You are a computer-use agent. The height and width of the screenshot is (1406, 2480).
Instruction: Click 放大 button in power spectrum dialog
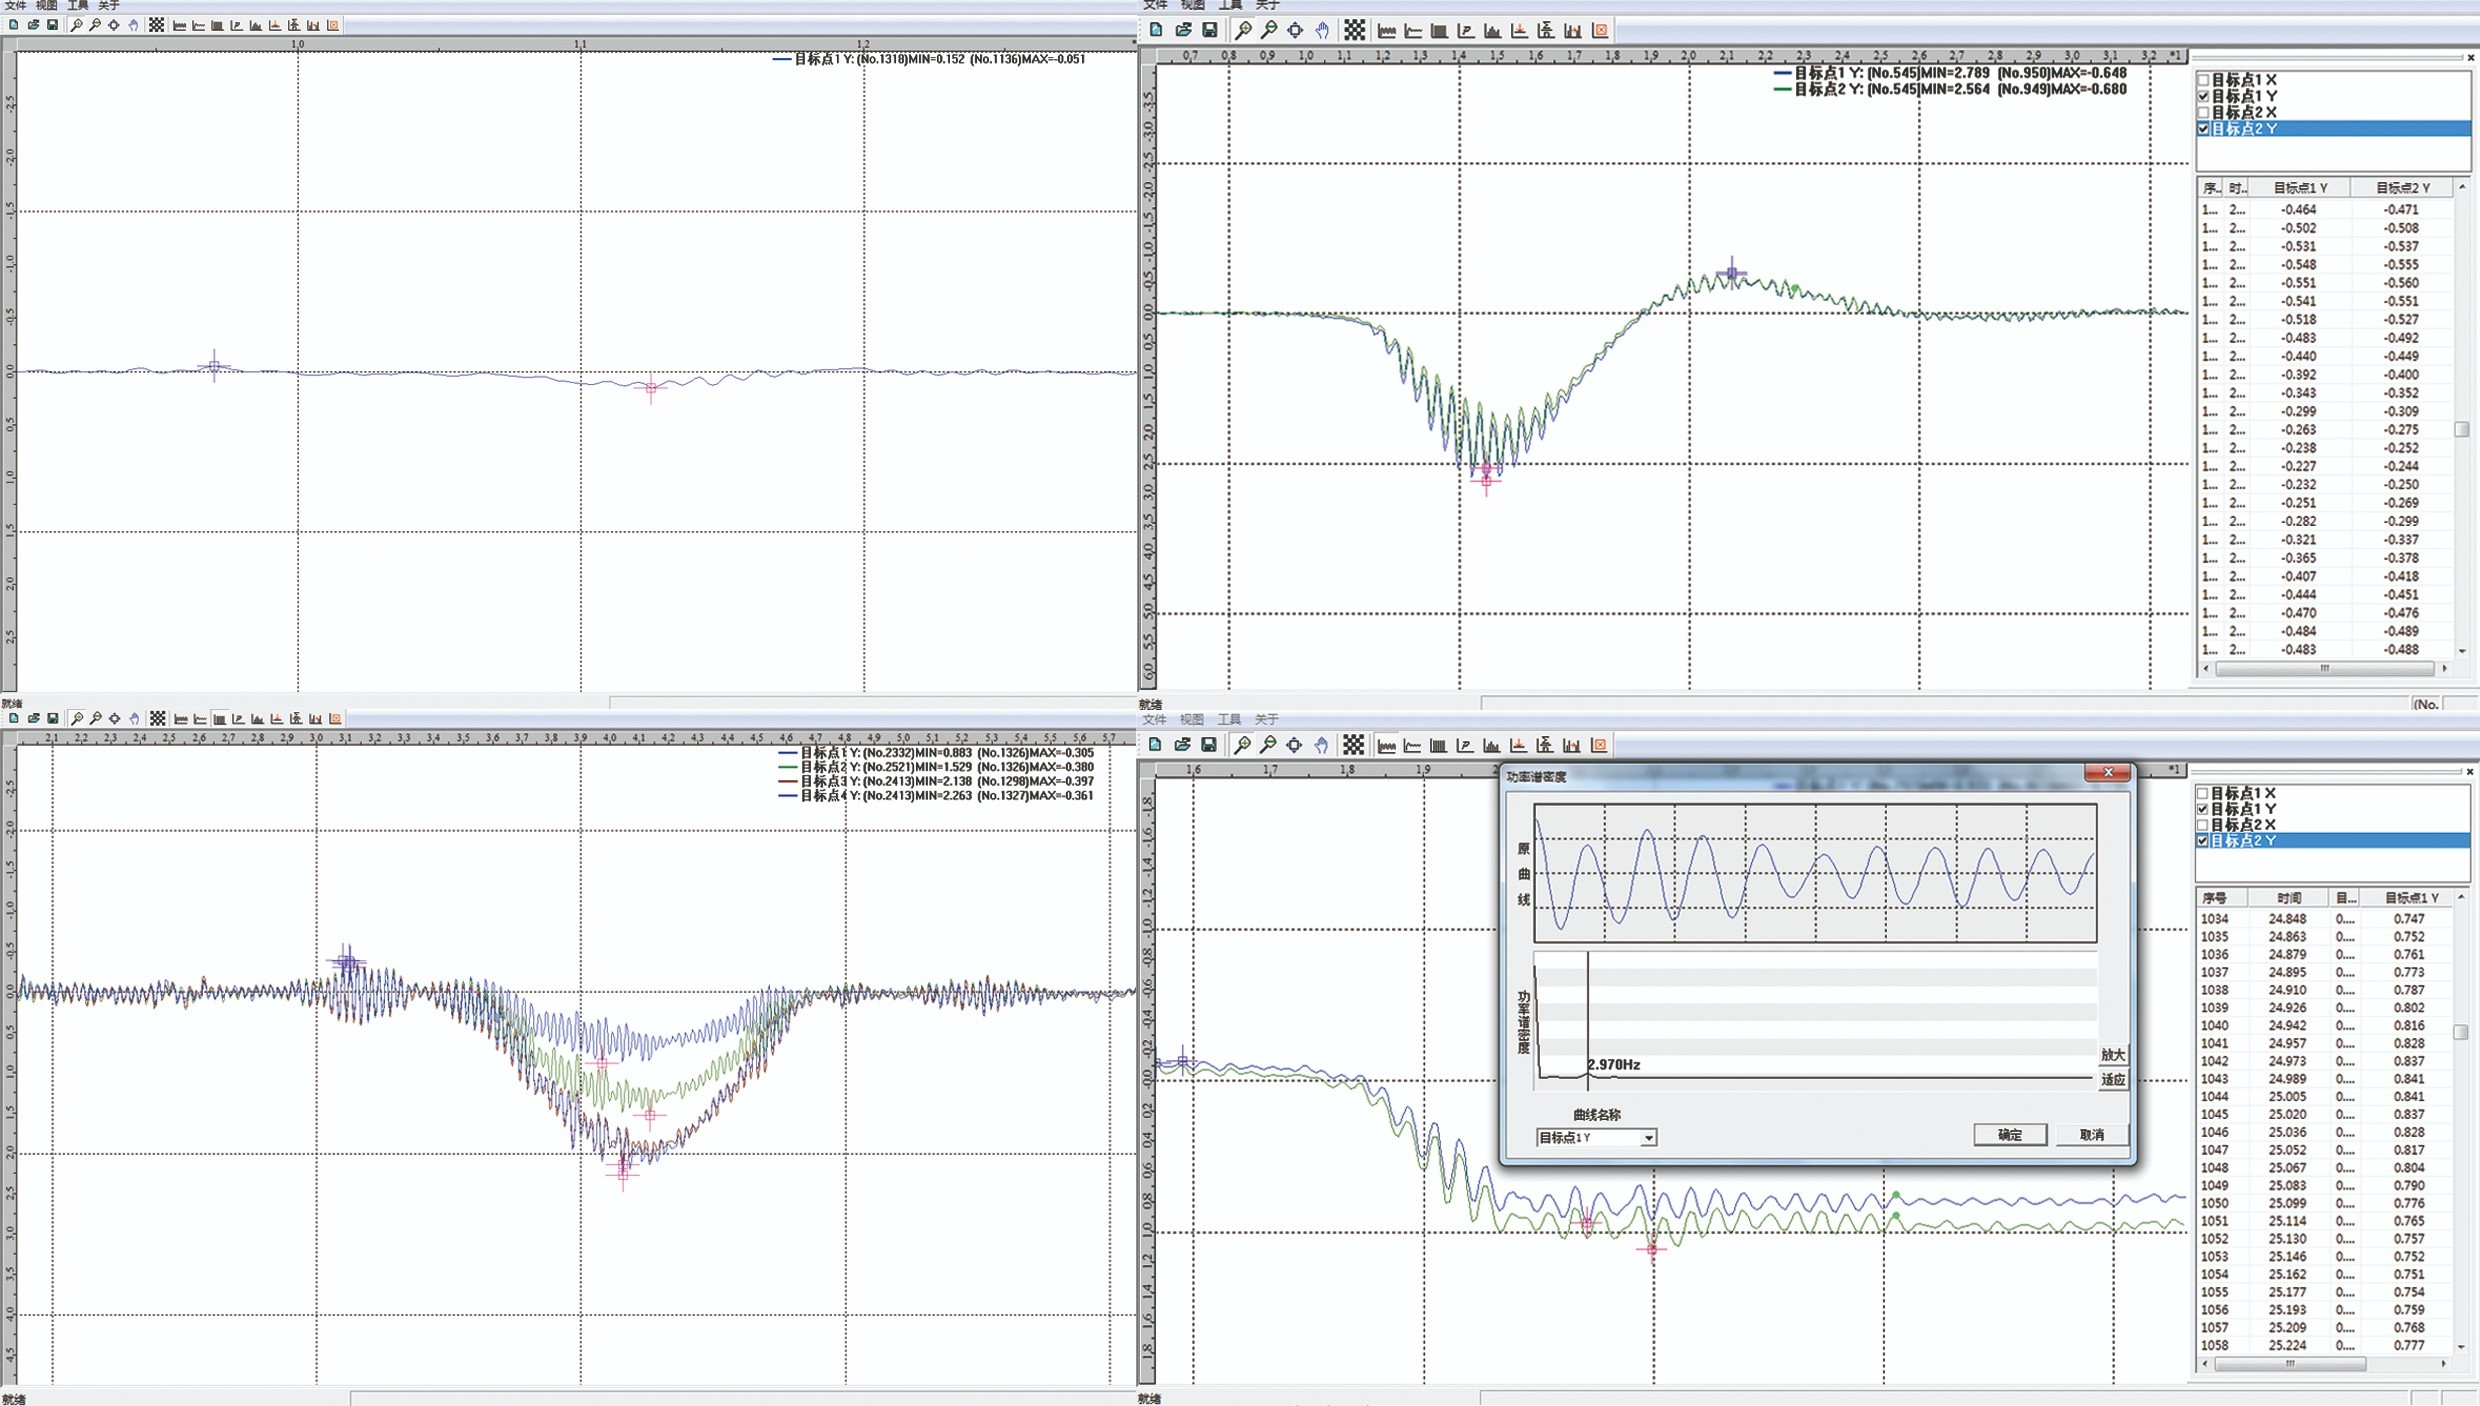point(2113,1054)
